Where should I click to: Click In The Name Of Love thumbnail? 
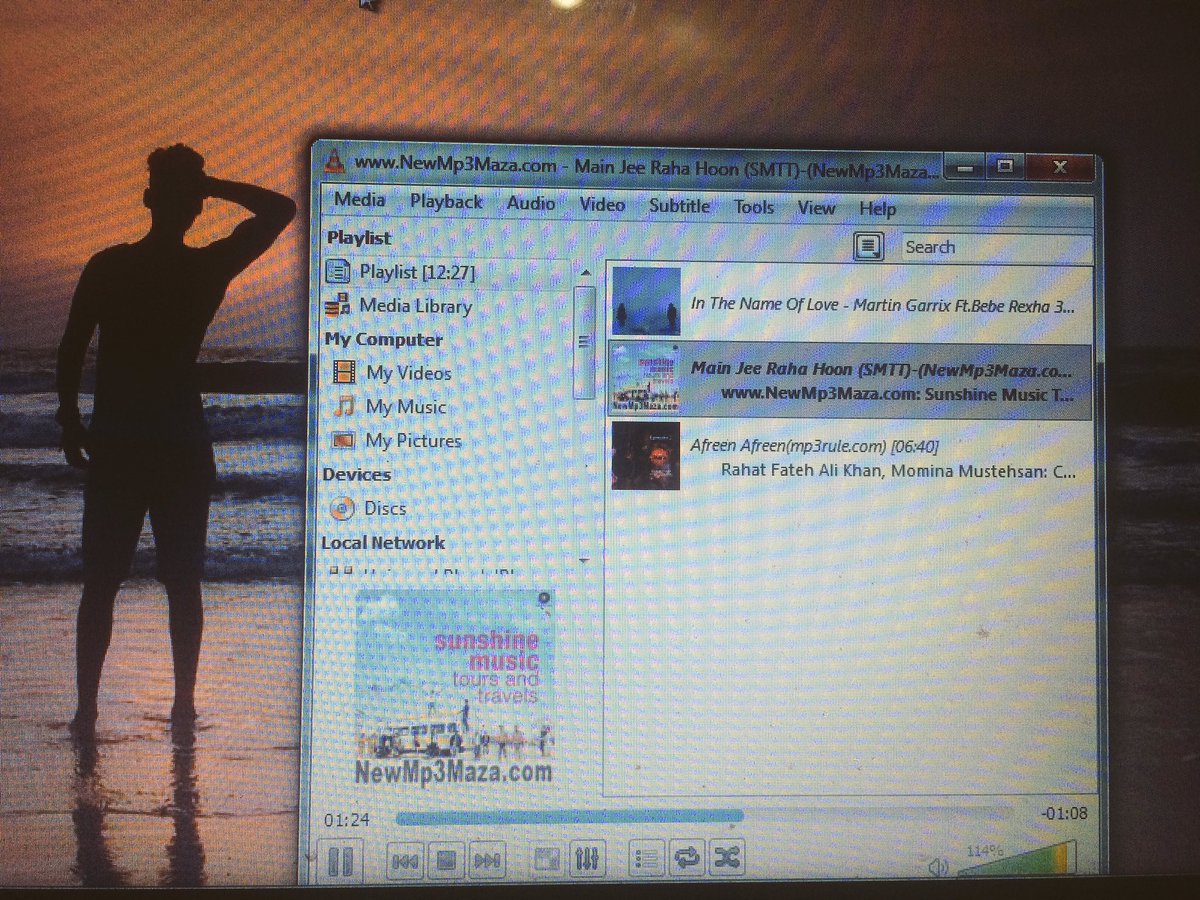646,301
